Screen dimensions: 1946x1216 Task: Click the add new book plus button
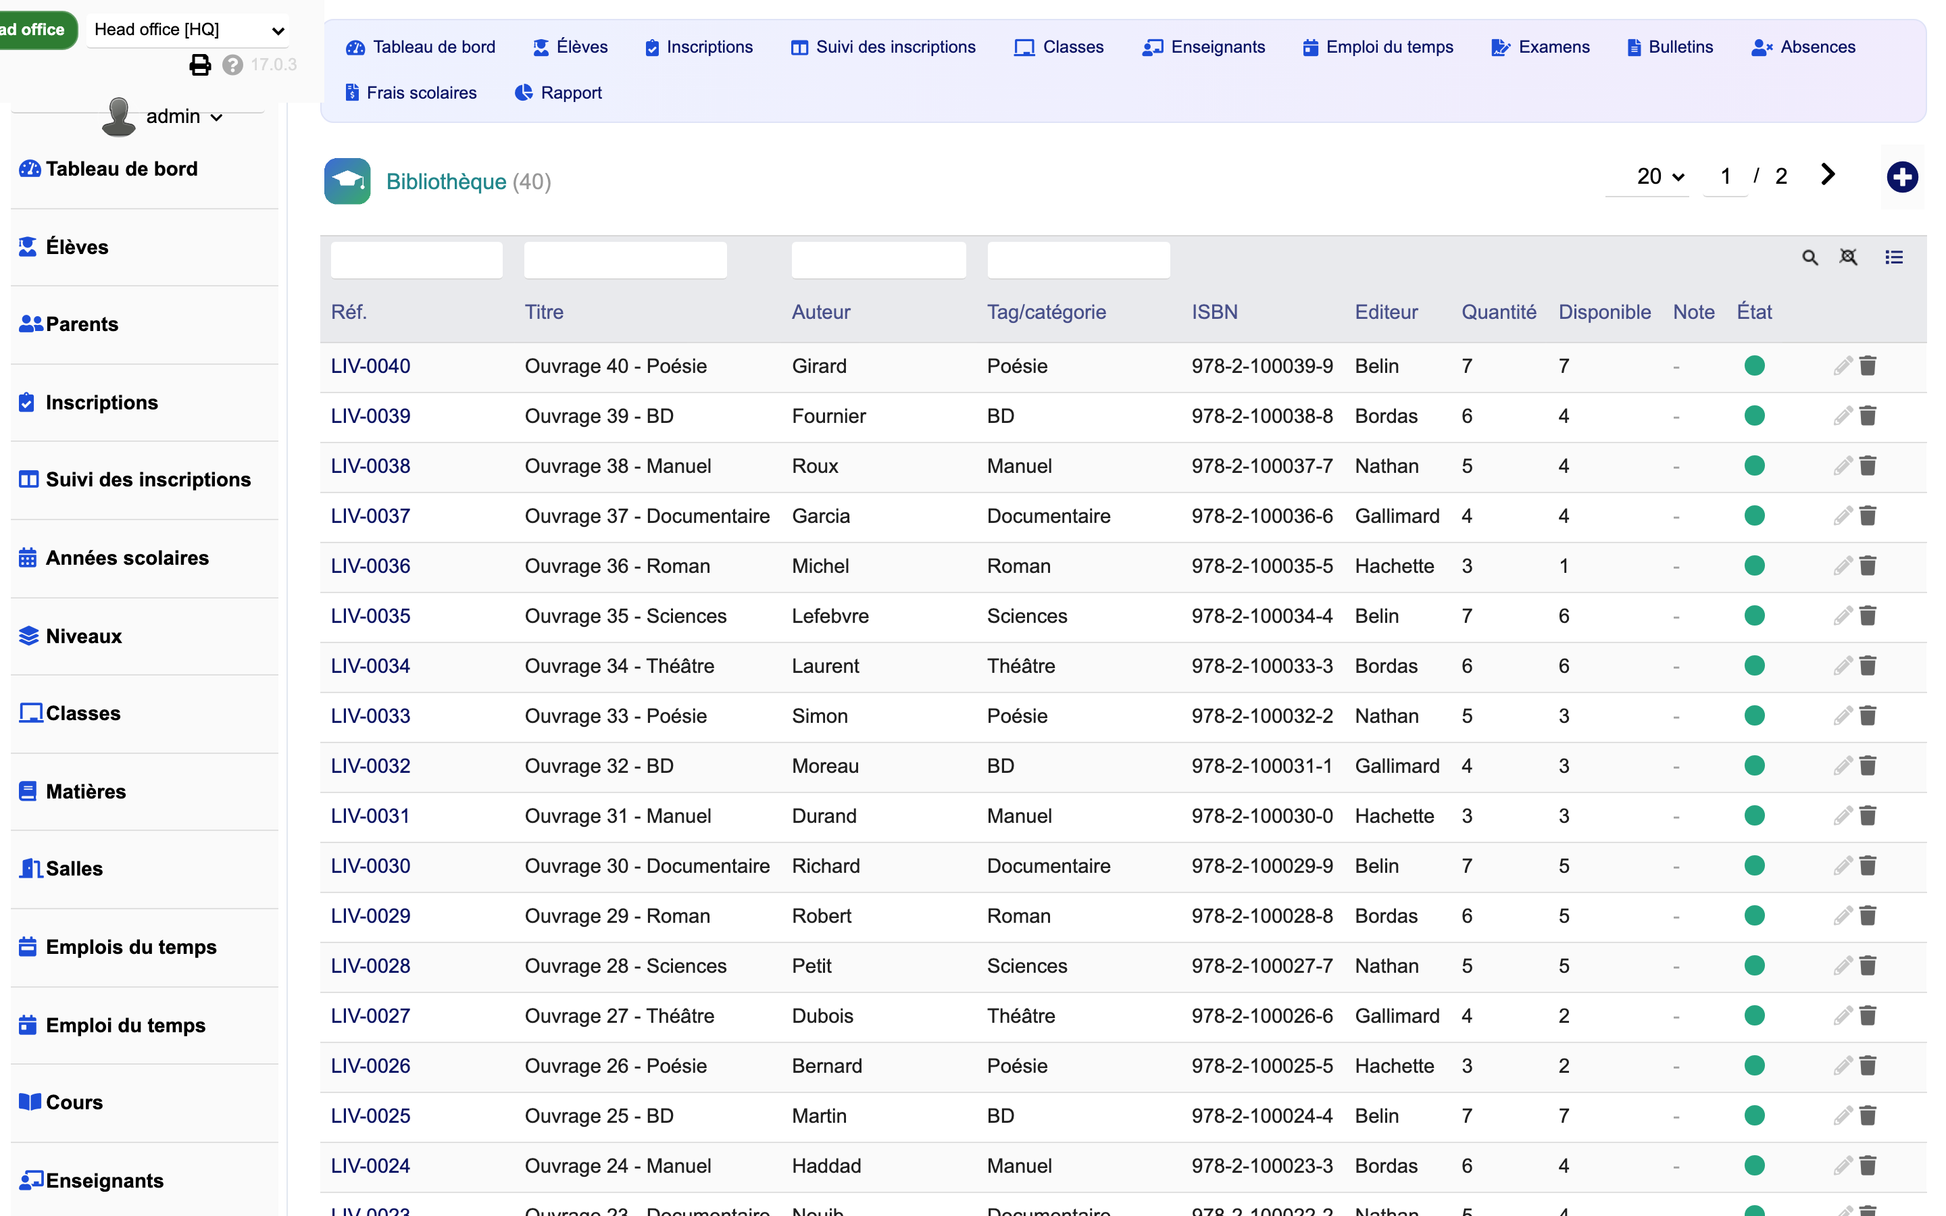1902,177
